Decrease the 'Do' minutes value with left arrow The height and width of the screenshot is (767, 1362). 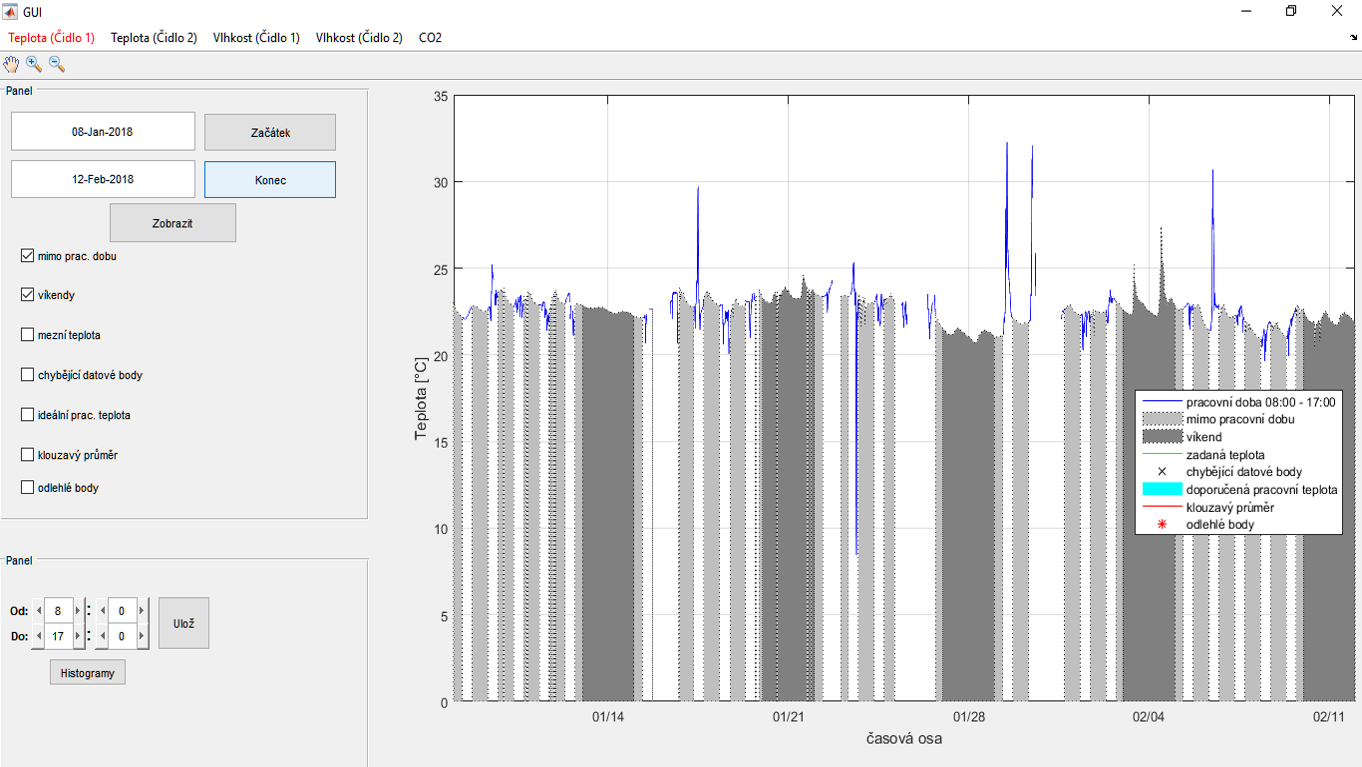(x=103, y=636)
